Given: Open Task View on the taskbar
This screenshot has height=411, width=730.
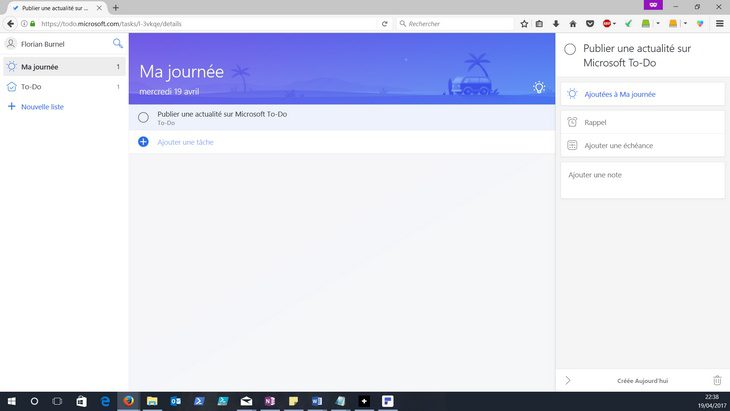Looking at the screenshot, I should (57, 401).
